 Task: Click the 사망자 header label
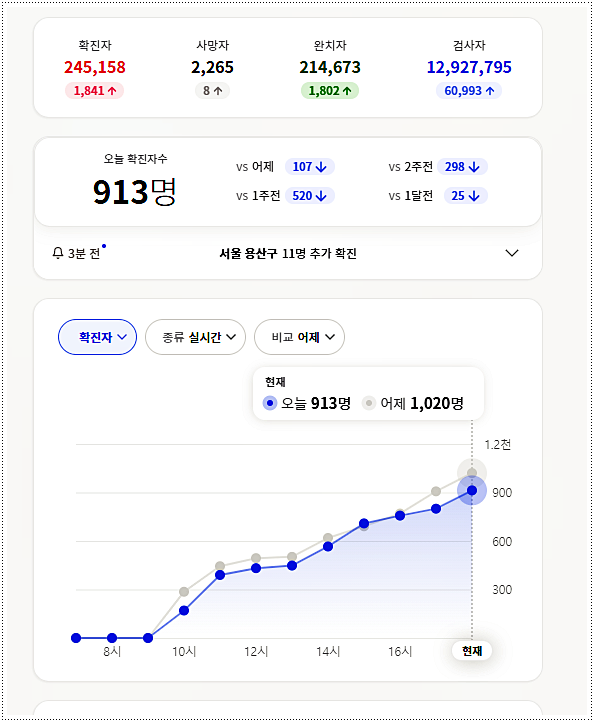point(212,45)
